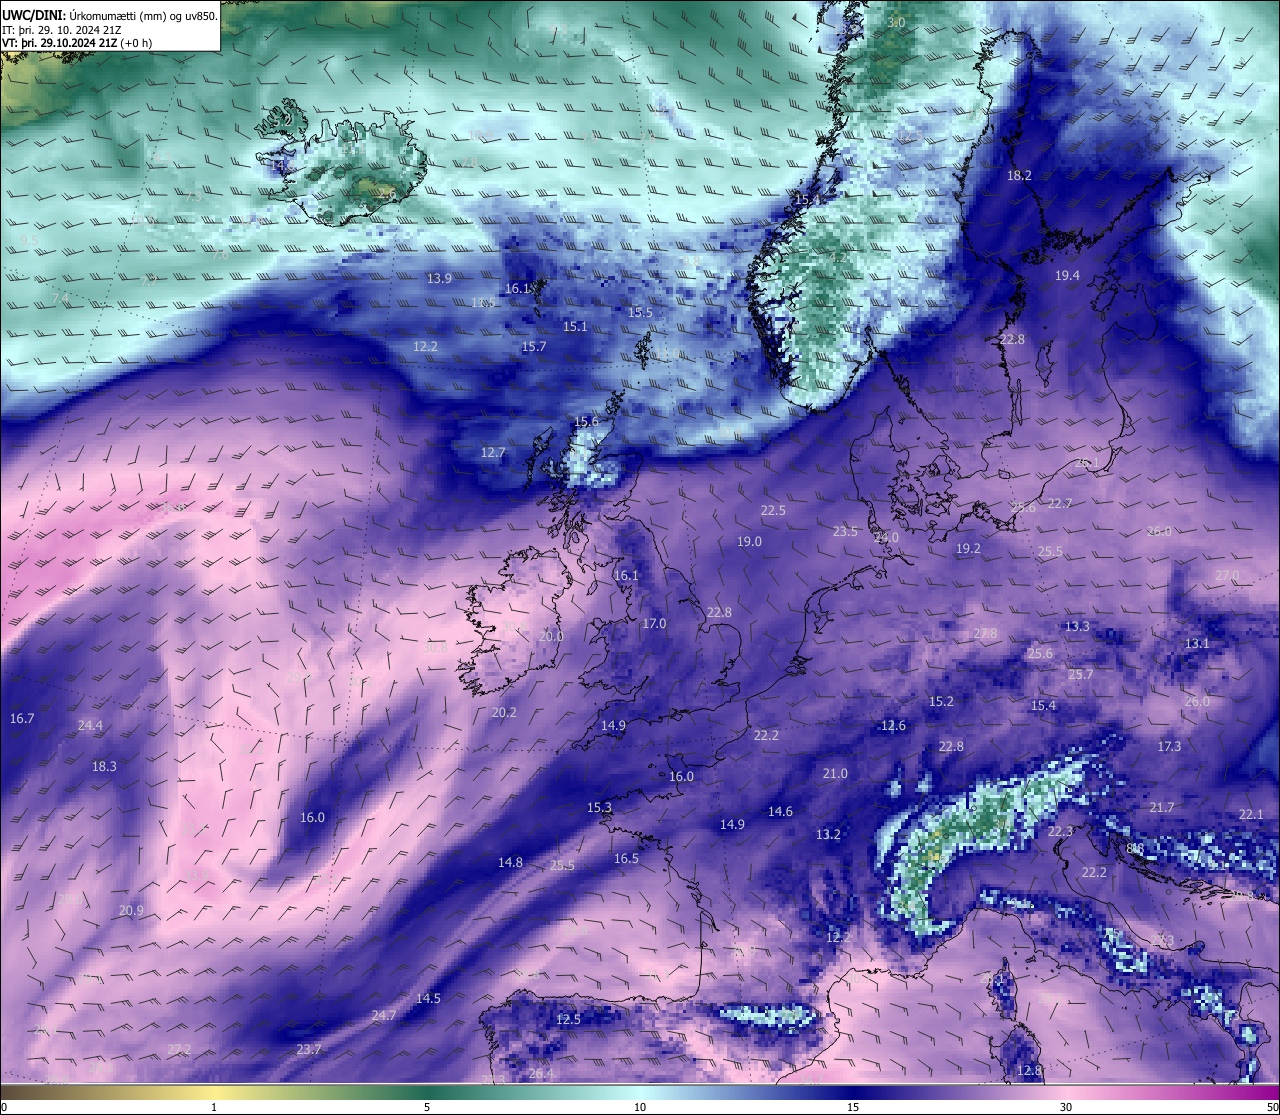Click the 22.3 value over northeastern Italy
This screenshot has width=1280, height=1115.
point(1060,831)
